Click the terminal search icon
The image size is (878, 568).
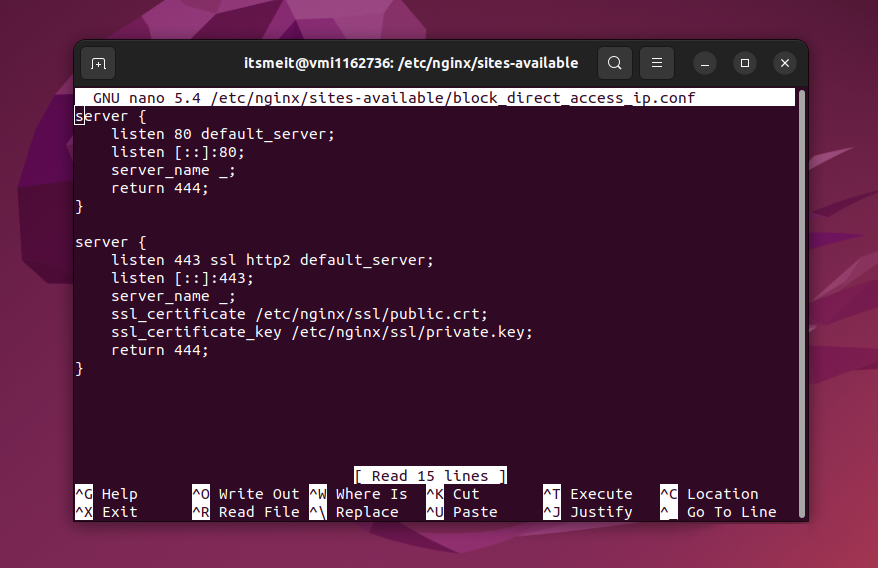pyautogui.click(x=615, y=63)
